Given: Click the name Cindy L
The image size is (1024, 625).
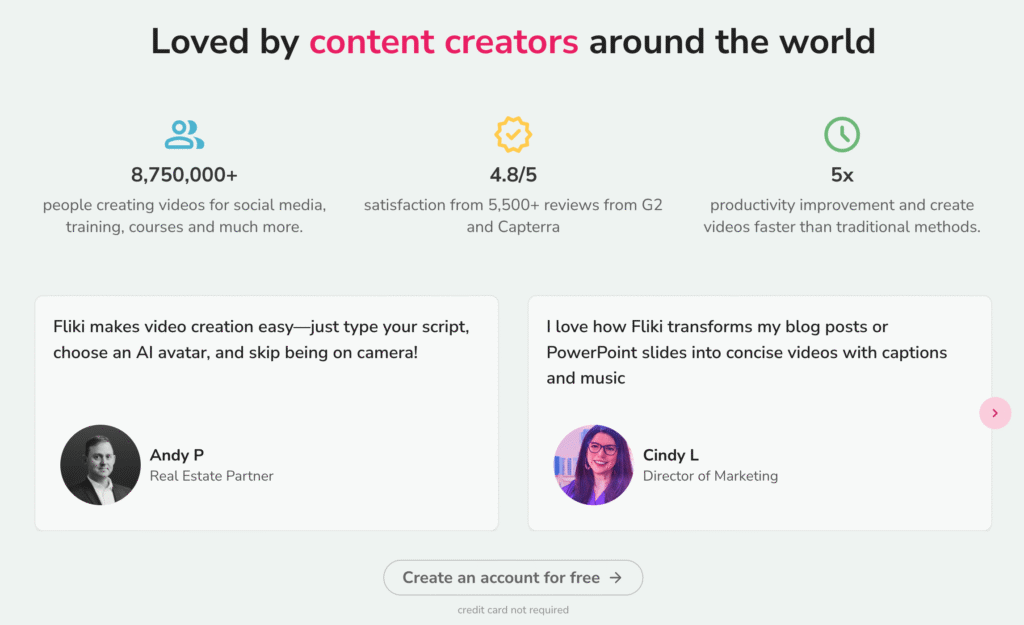Looking at the screenshot, I should pos(671,455).
